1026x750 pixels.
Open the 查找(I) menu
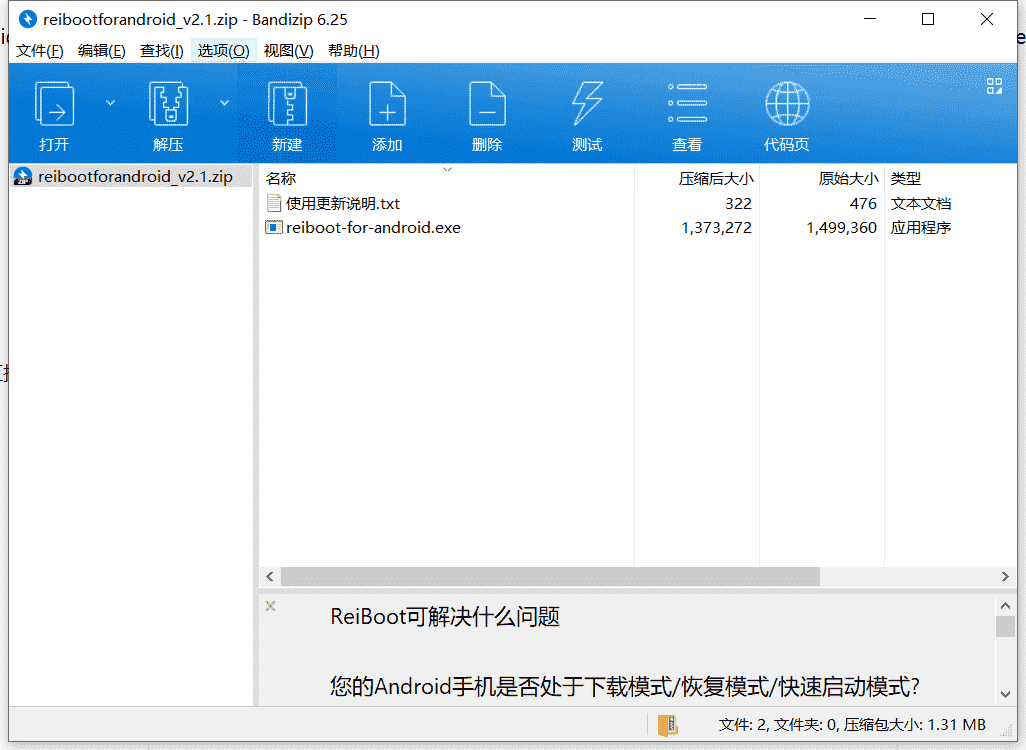click(162, 51)
